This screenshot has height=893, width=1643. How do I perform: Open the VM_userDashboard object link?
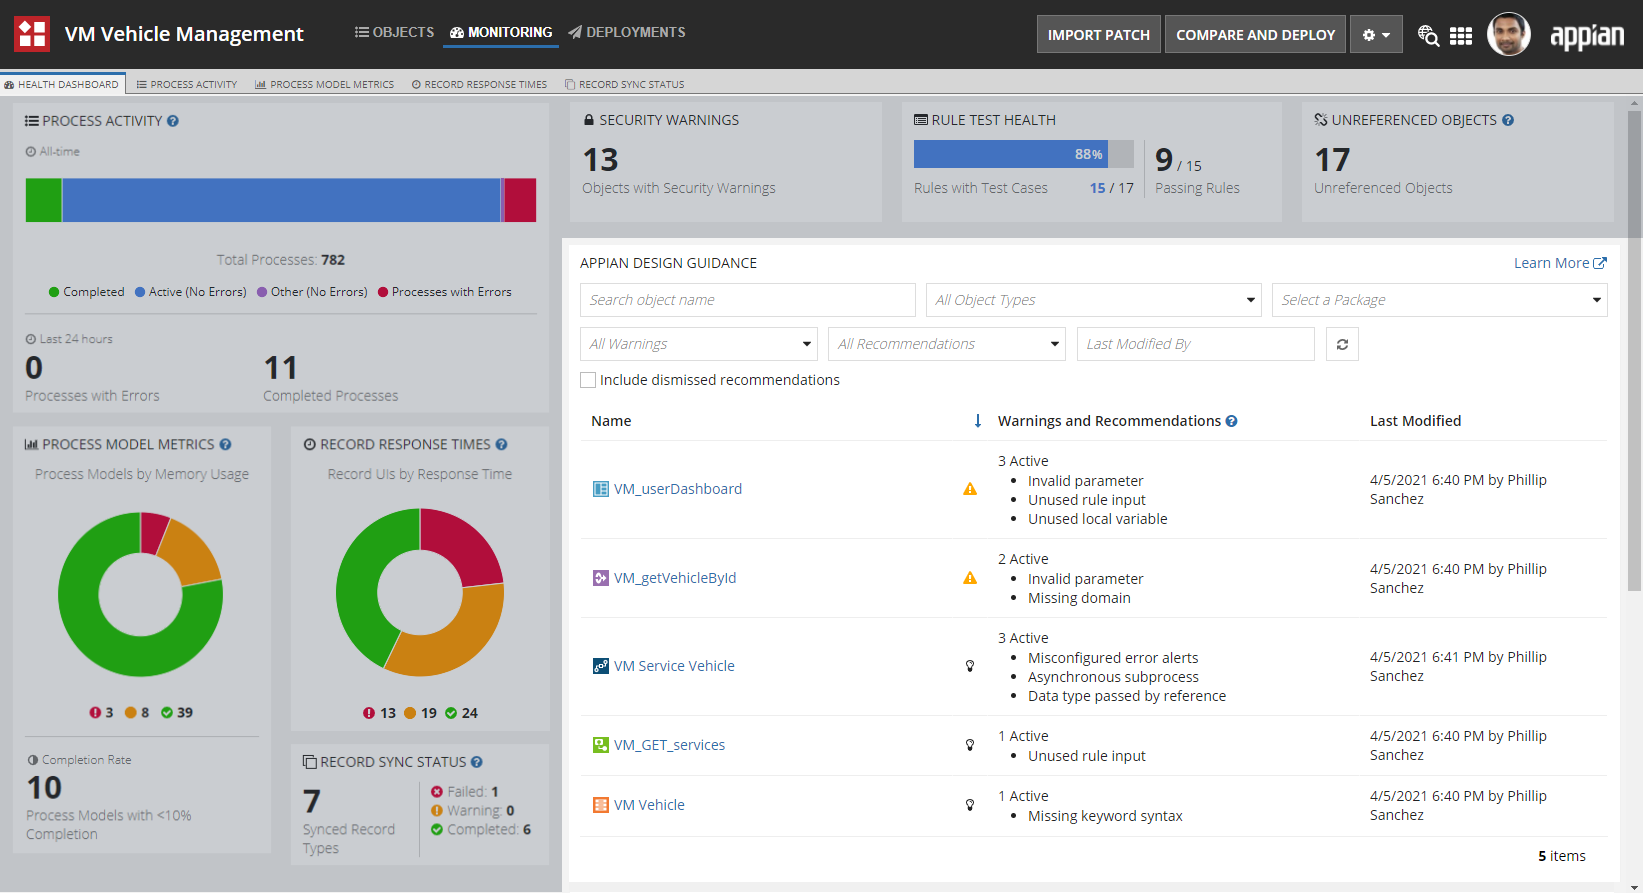click(678, 489)
